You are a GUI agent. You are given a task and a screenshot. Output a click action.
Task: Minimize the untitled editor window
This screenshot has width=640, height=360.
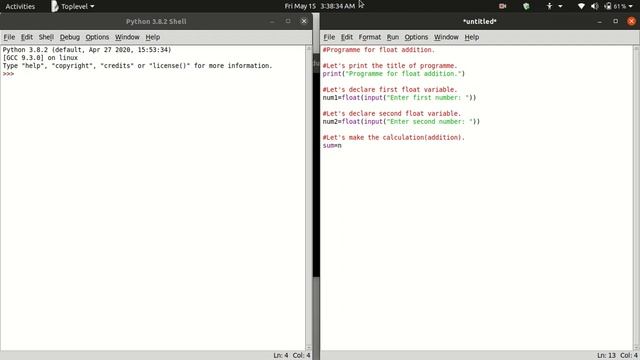click(x=600, y=22)
